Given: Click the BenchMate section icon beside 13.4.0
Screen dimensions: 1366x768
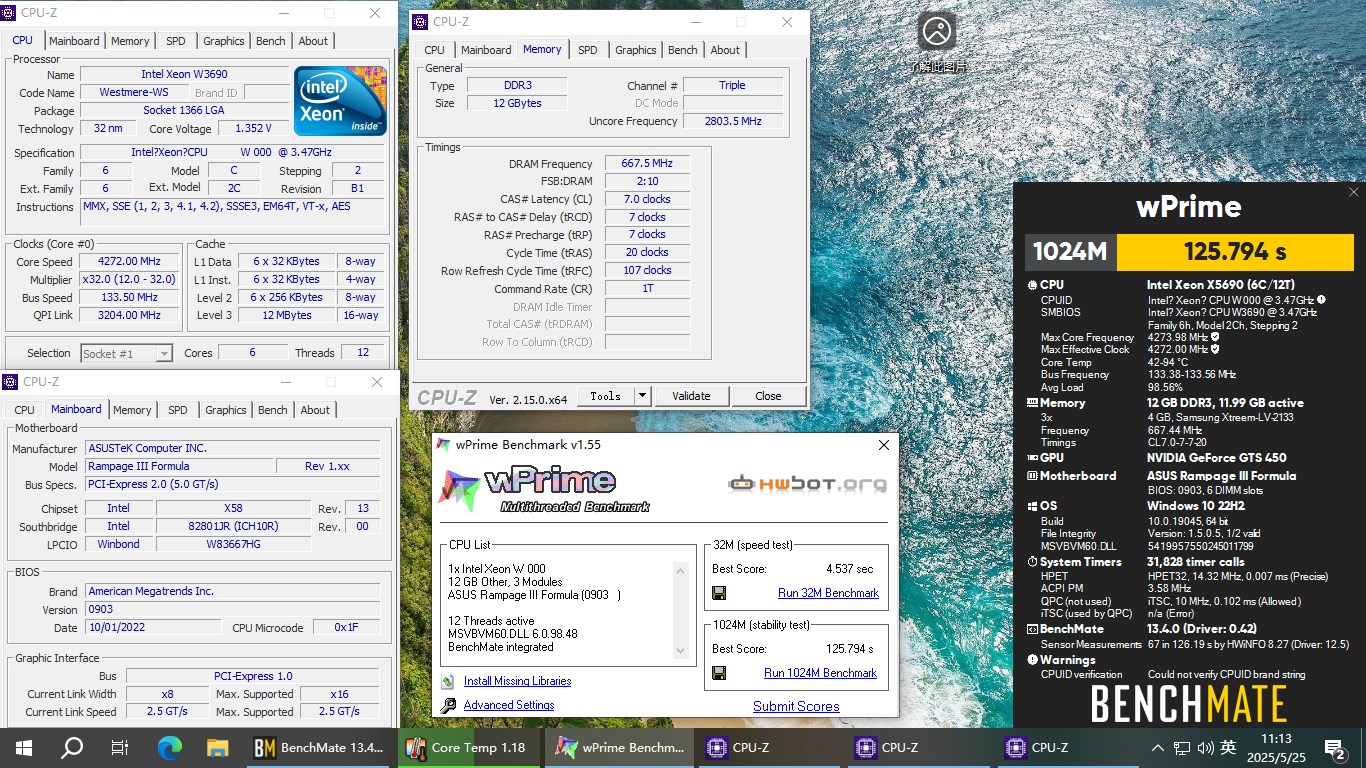Looking at the screenshot, I should click(1033, 629).
